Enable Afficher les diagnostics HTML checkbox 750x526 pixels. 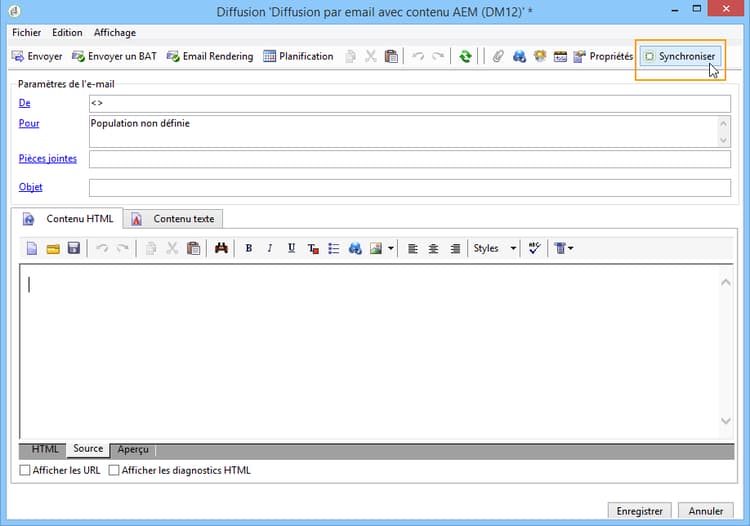114,471
